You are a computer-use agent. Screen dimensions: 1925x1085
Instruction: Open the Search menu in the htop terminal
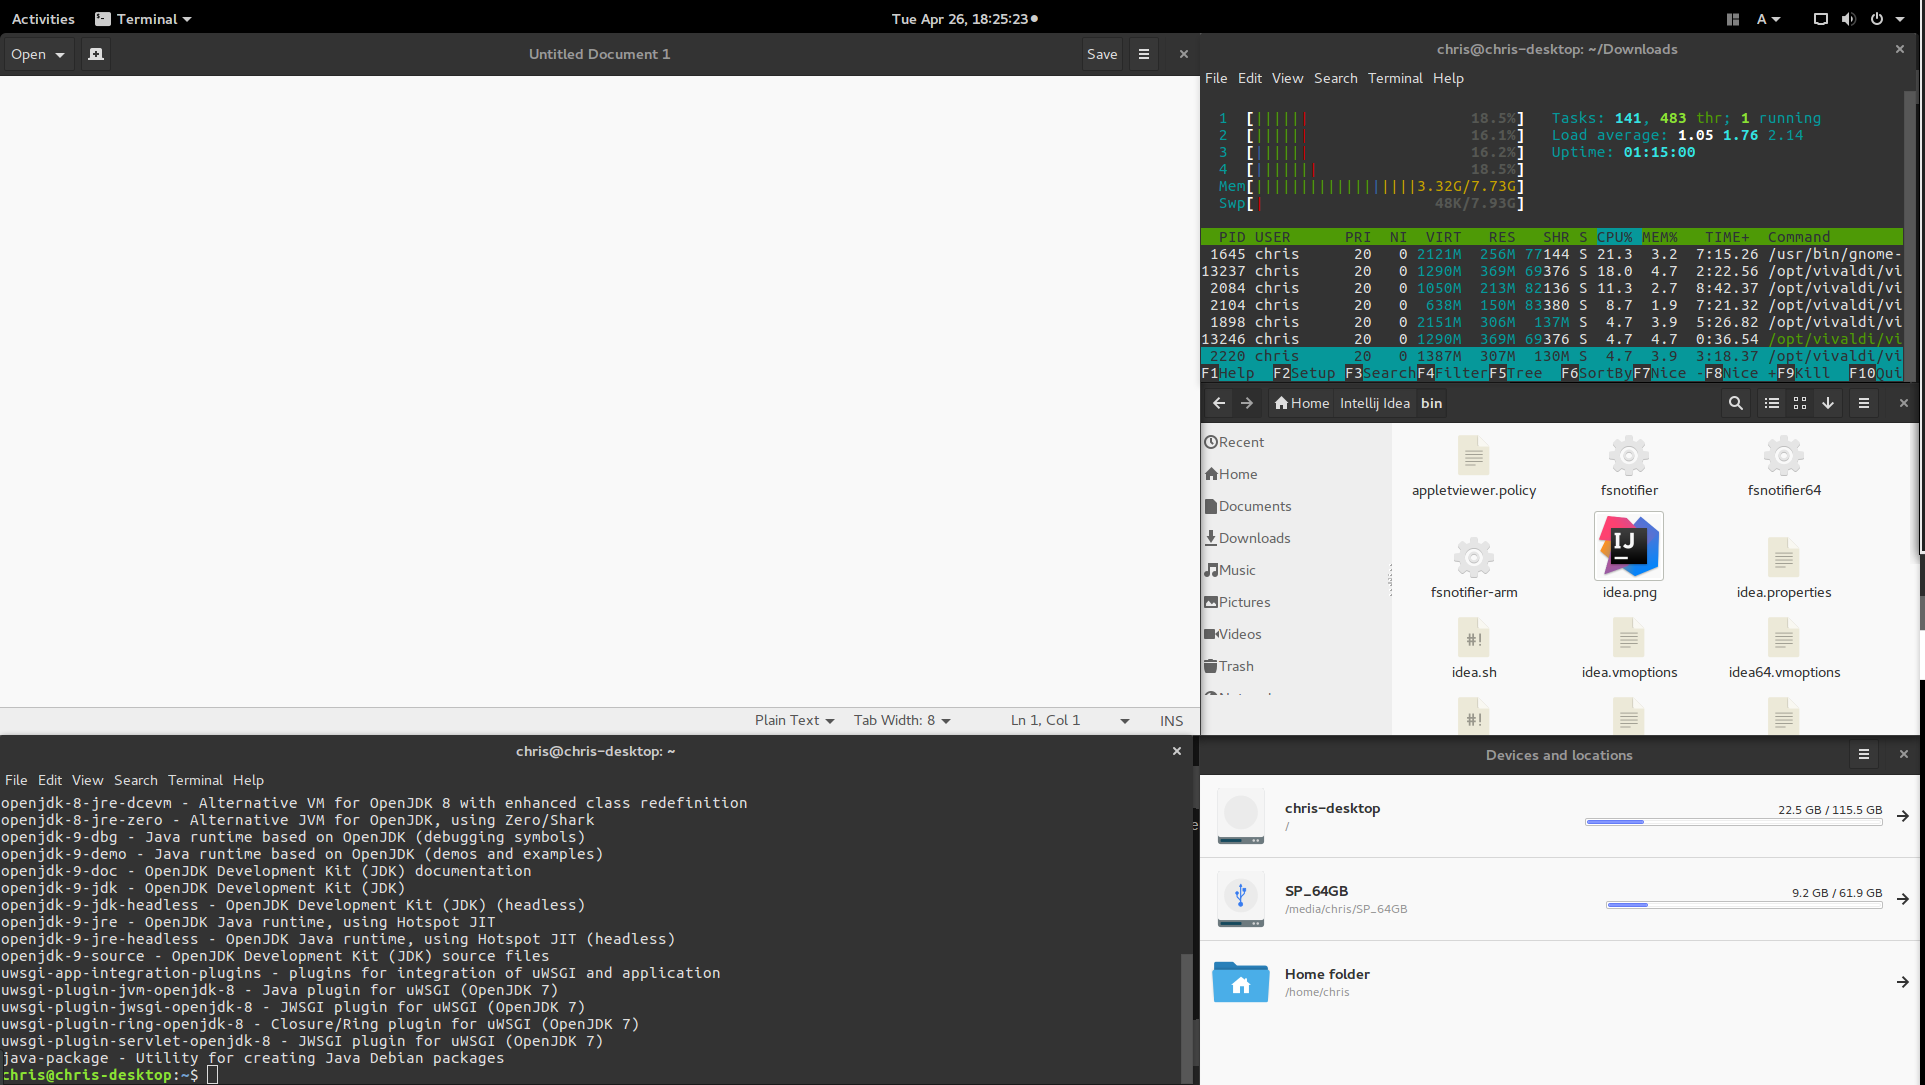[x=1335, y=78]
